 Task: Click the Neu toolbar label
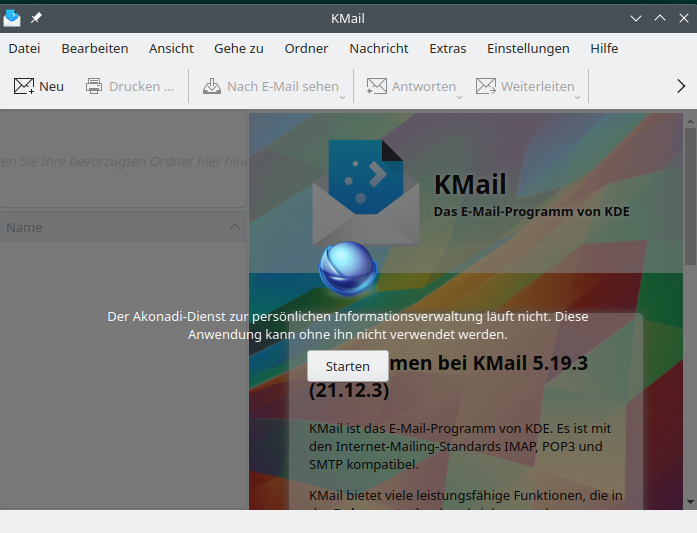[x=52, y=86]
